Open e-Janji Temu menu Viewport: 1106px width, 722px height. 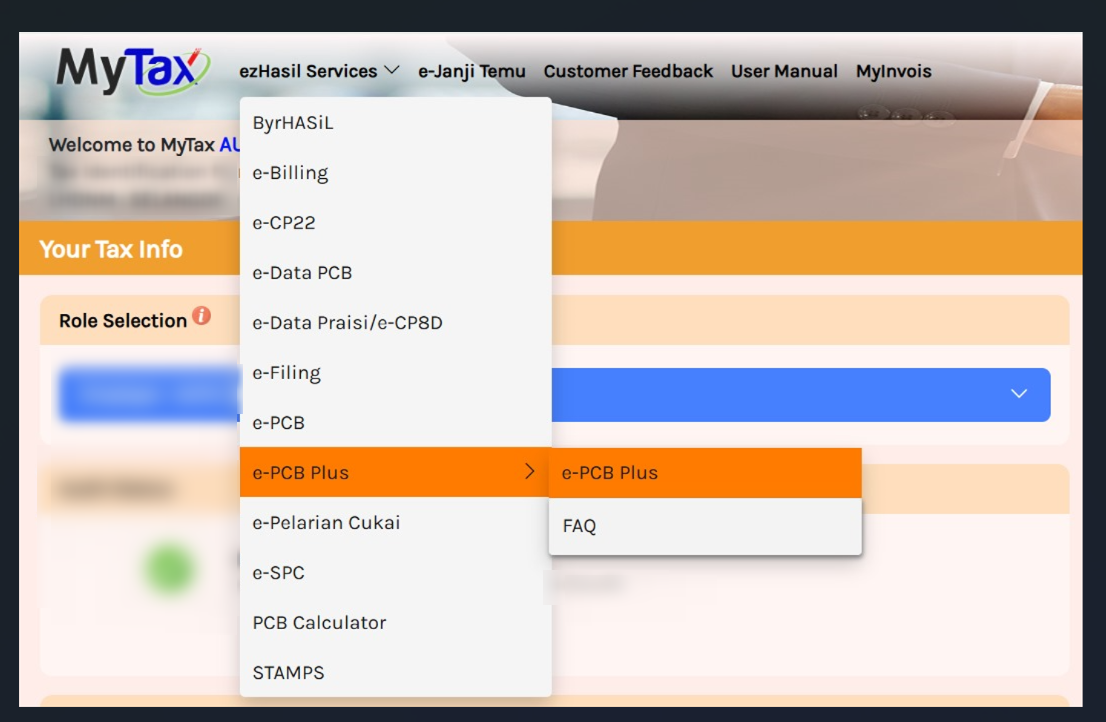point(472,71)
